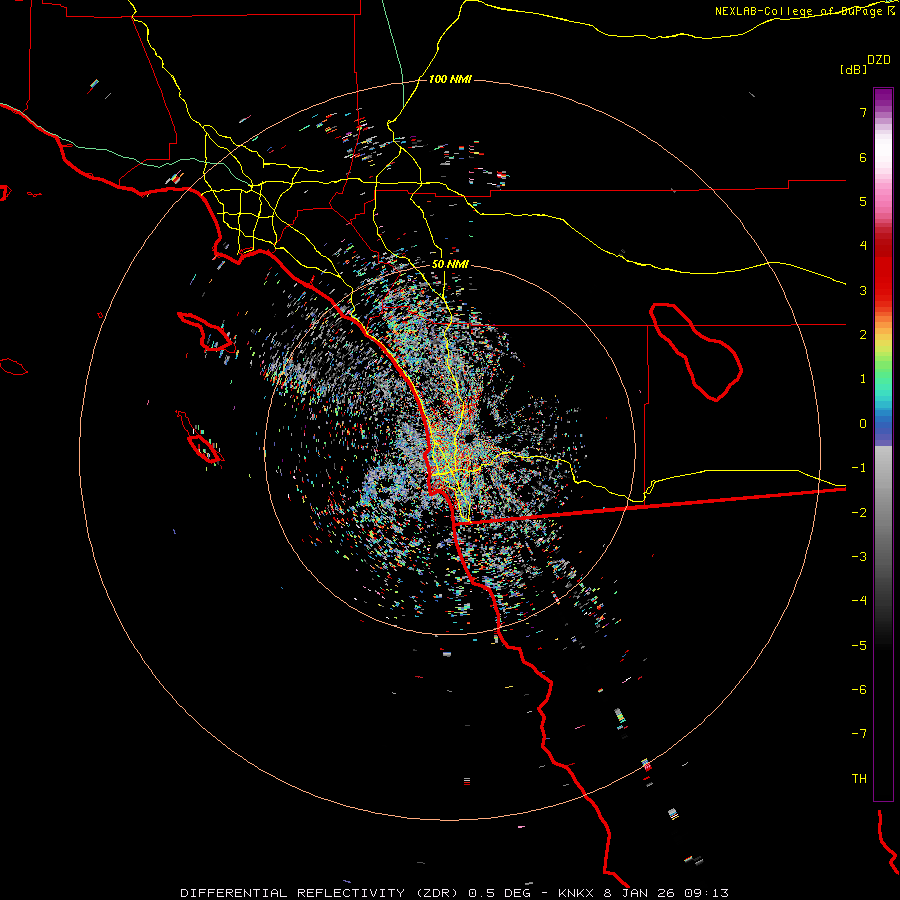This screenshot has width=900, height=900.
Task: Click the DZD legend title
Action: (879, 60)
